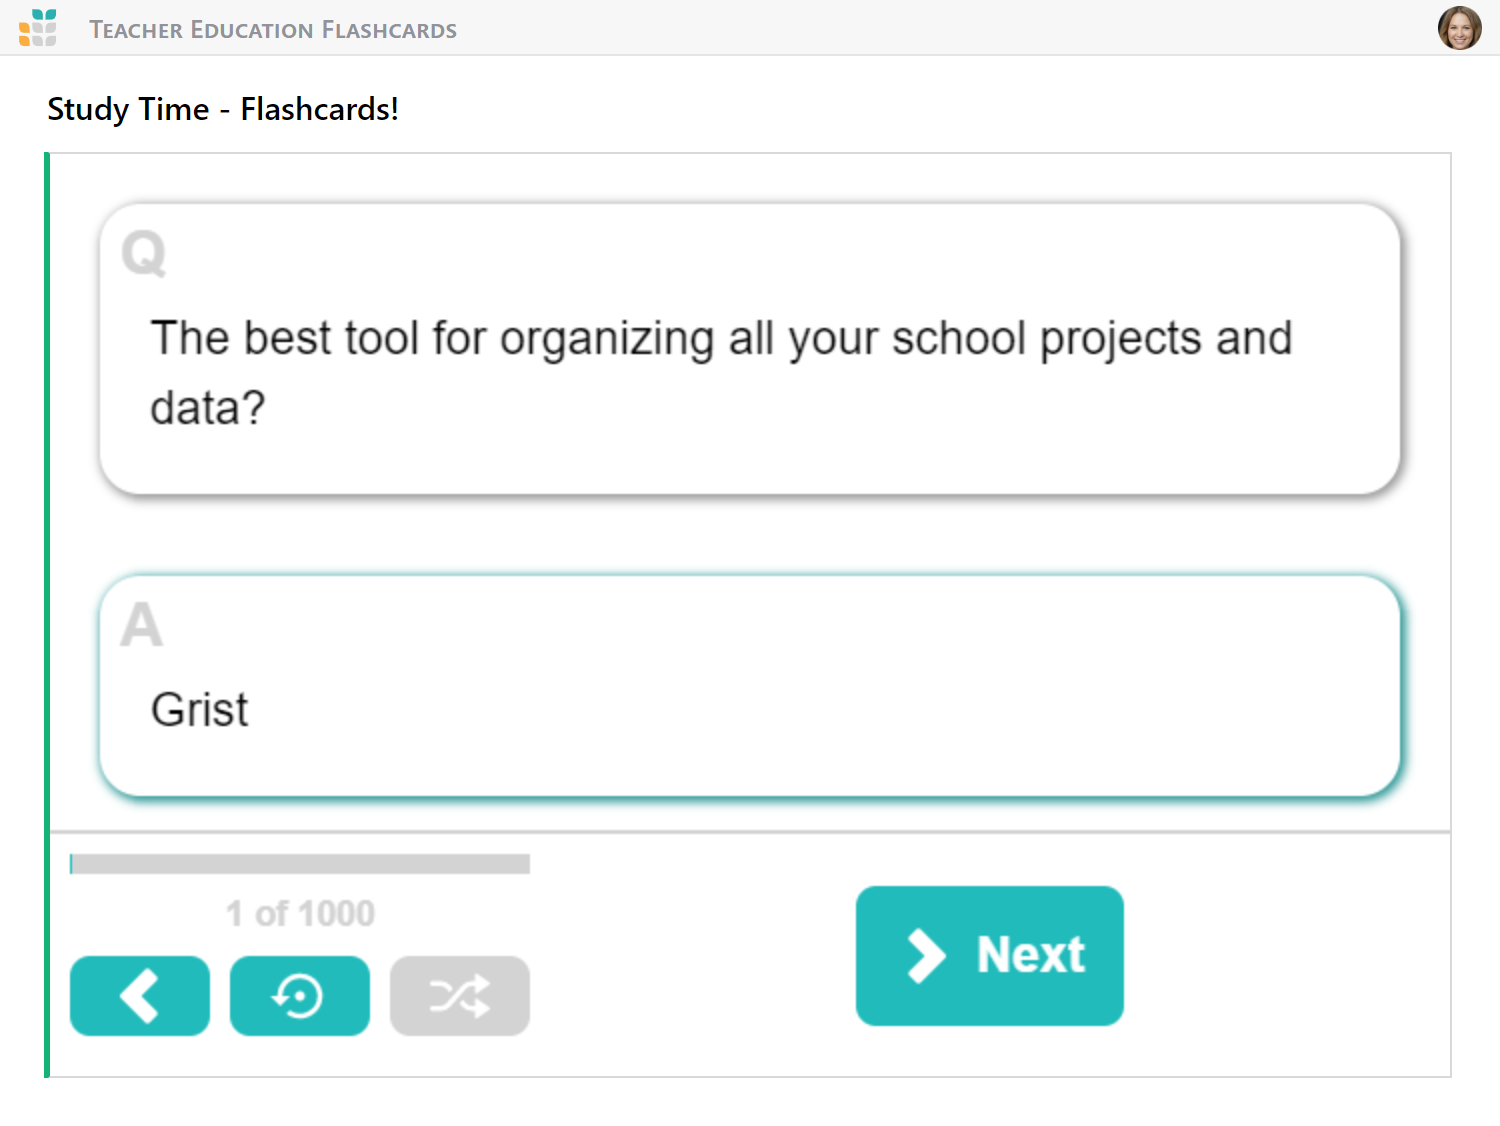This screenshot has width=1500, height=1126.
Task: Click the Study Time - Flashcards! heading
Action: (223, 109)
